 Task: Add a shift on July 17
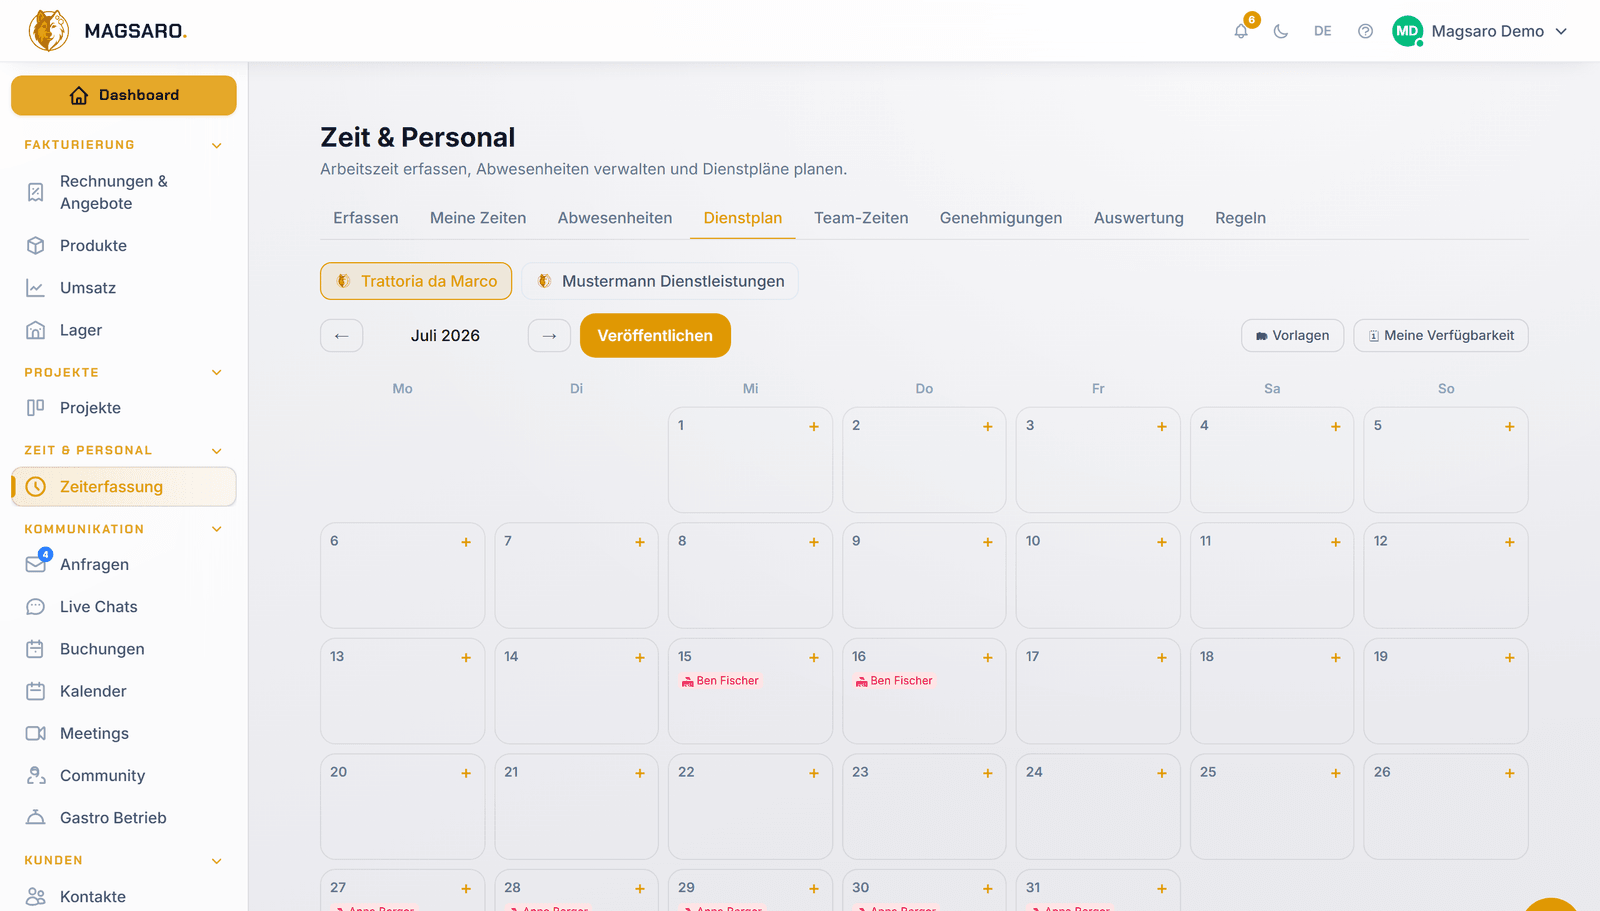point(1162,658)
